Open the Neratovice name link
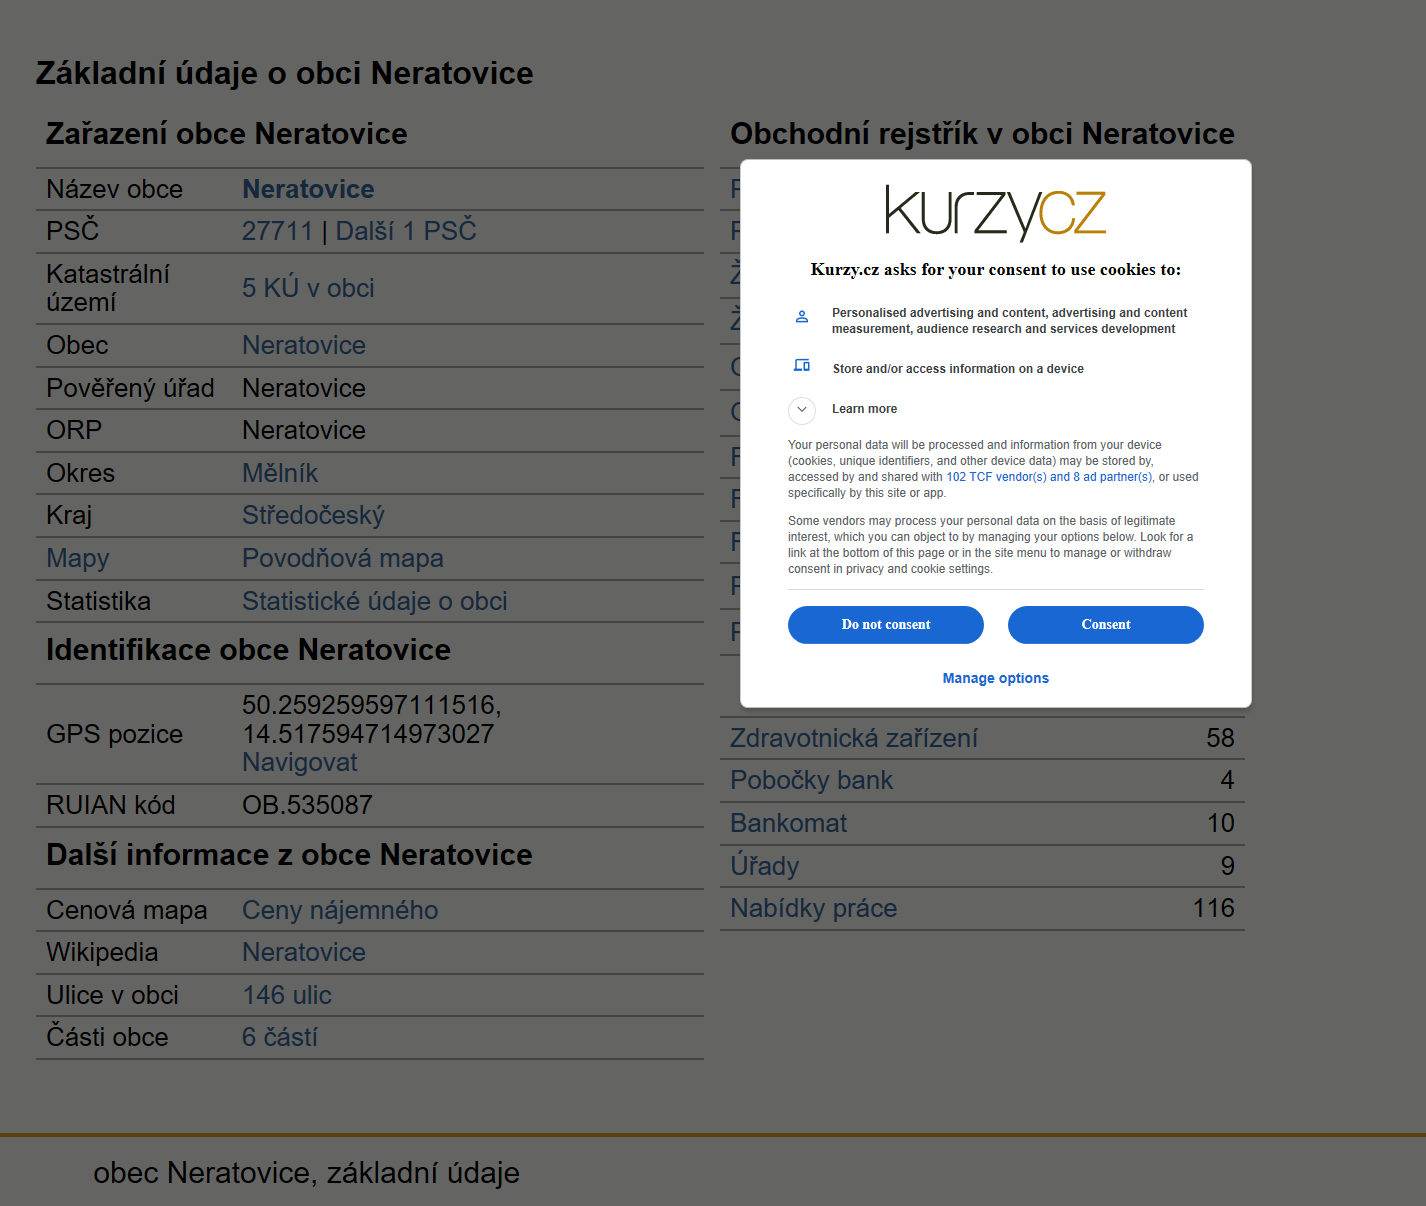Image resolution: width=1426 pixels, height=1206 pixels. [308, 189]
